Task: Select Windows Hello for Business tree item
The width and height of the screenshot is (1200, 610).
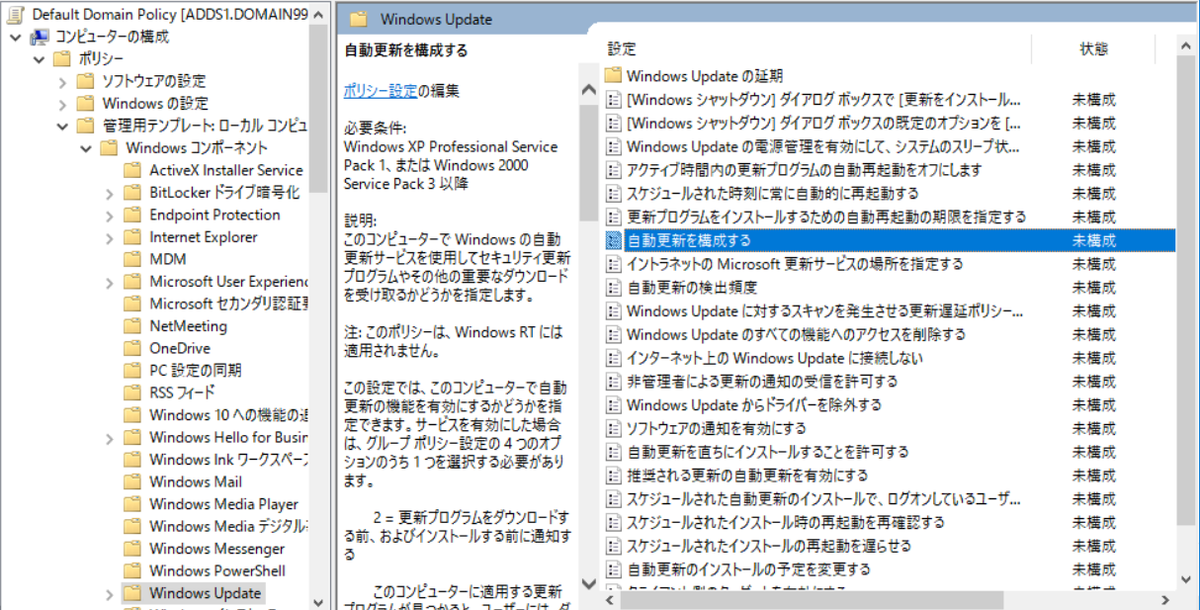Action: coord(228,437)
